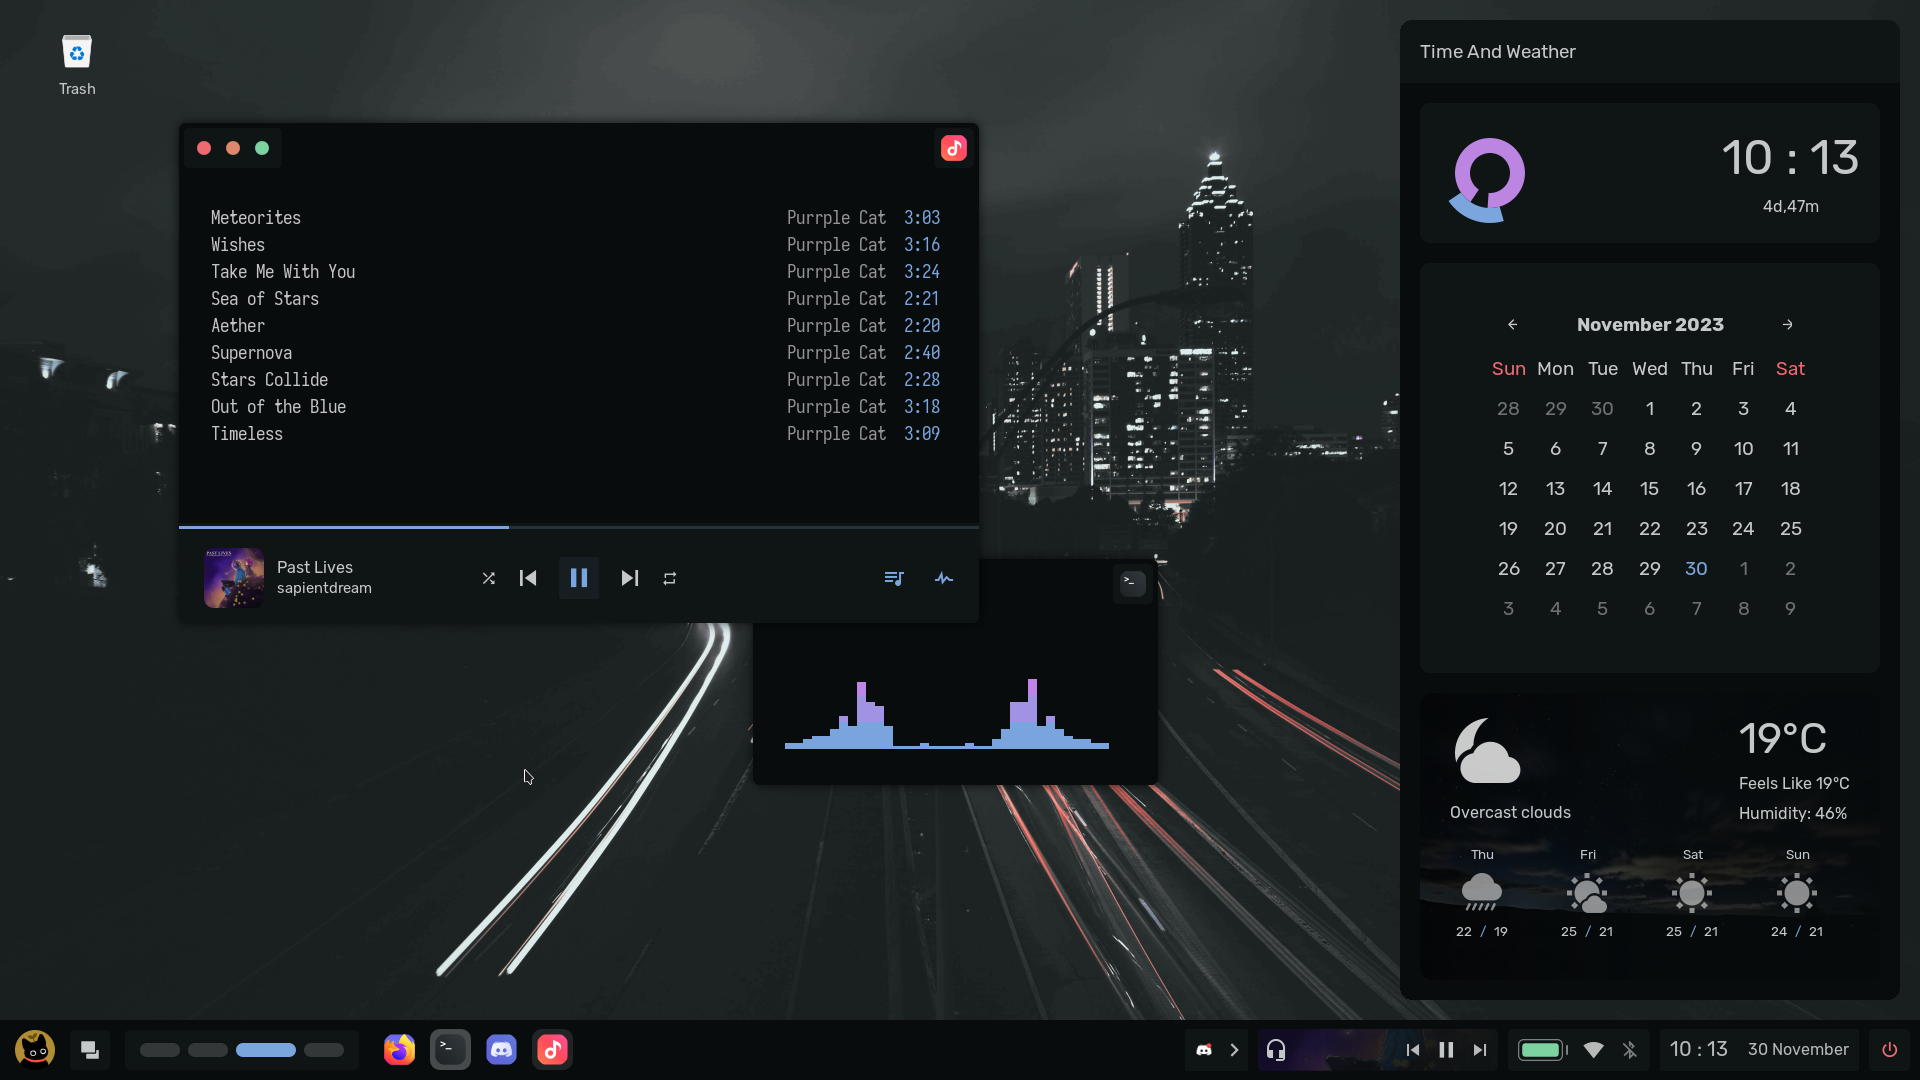Click the headphones icon in taskbar
The image size is (1920, 1080).
click(x=1276, y=1050)
